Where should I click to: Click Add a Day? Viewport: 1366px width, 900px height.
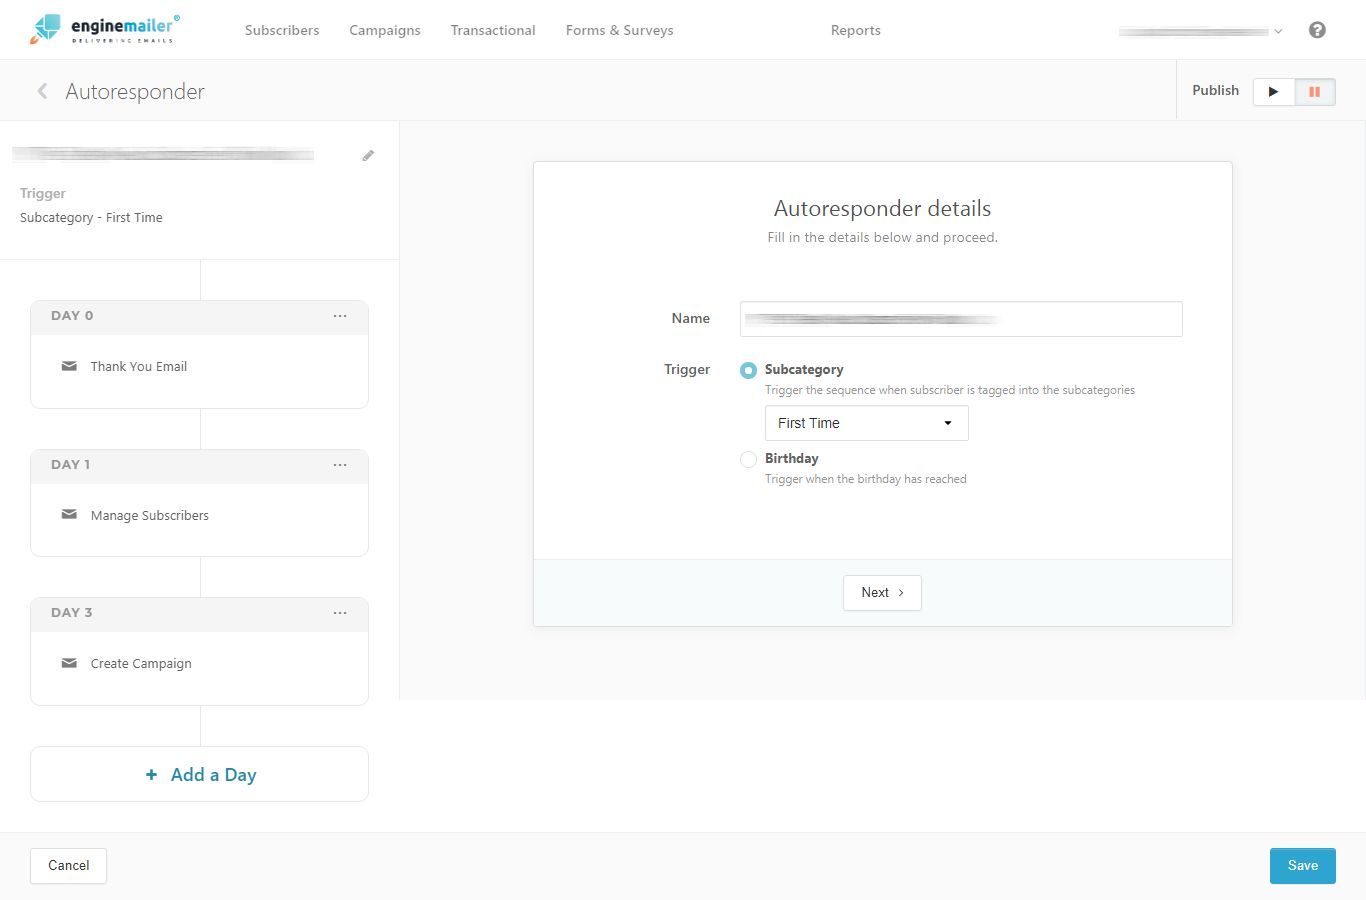(199, 774)
